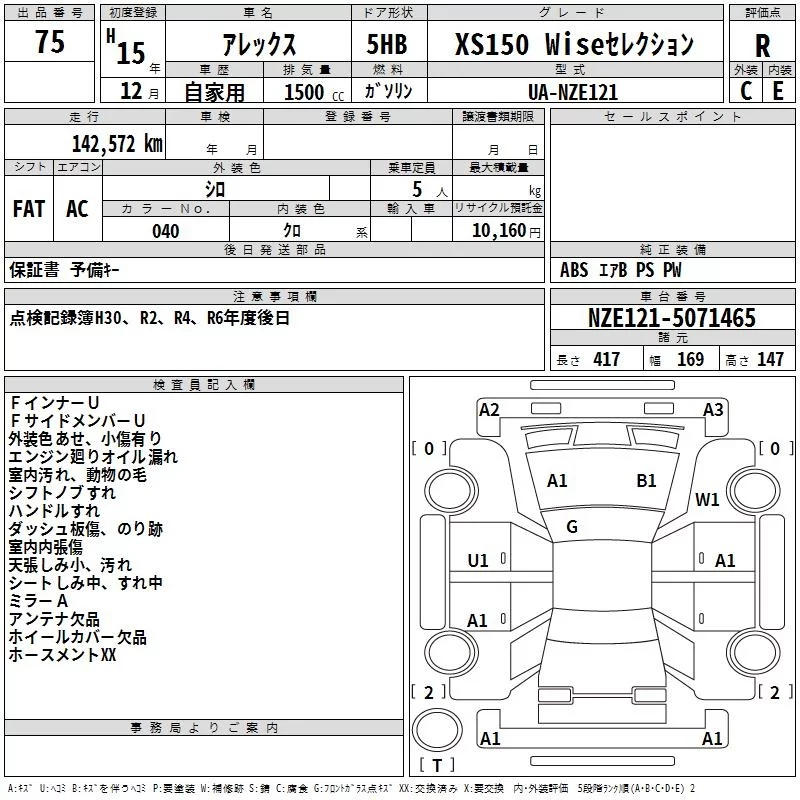800x800 pixels.
Task: Select note アンテナ欠品
Action: (54, 619)
